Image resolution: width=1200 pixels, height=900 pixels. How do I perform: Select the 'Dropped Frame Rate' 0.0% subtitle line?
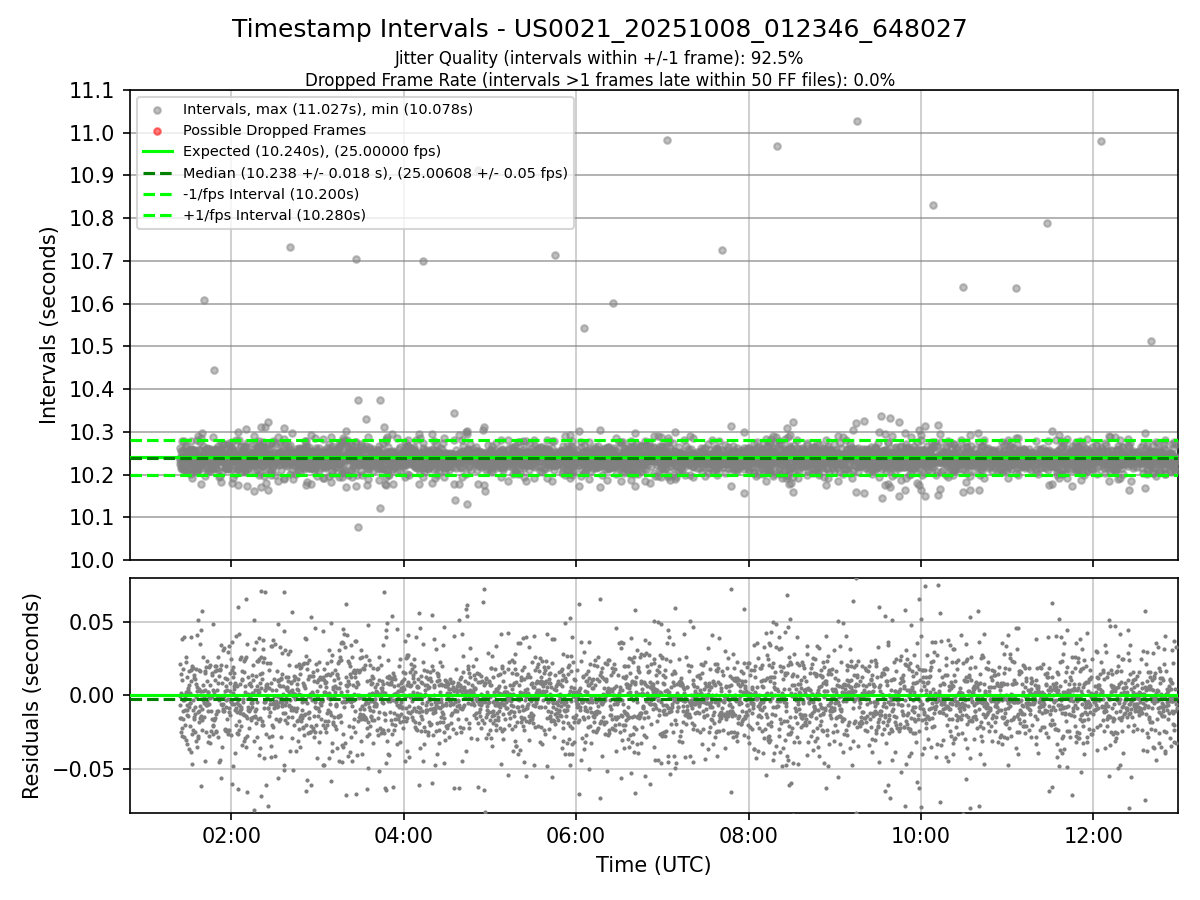[599, 80]
